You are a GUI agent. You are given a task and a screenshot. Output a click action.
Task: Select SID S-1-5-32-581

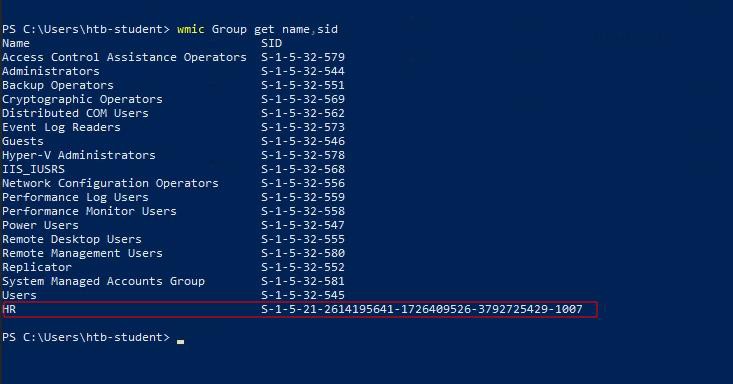click(x=303, y=281)
